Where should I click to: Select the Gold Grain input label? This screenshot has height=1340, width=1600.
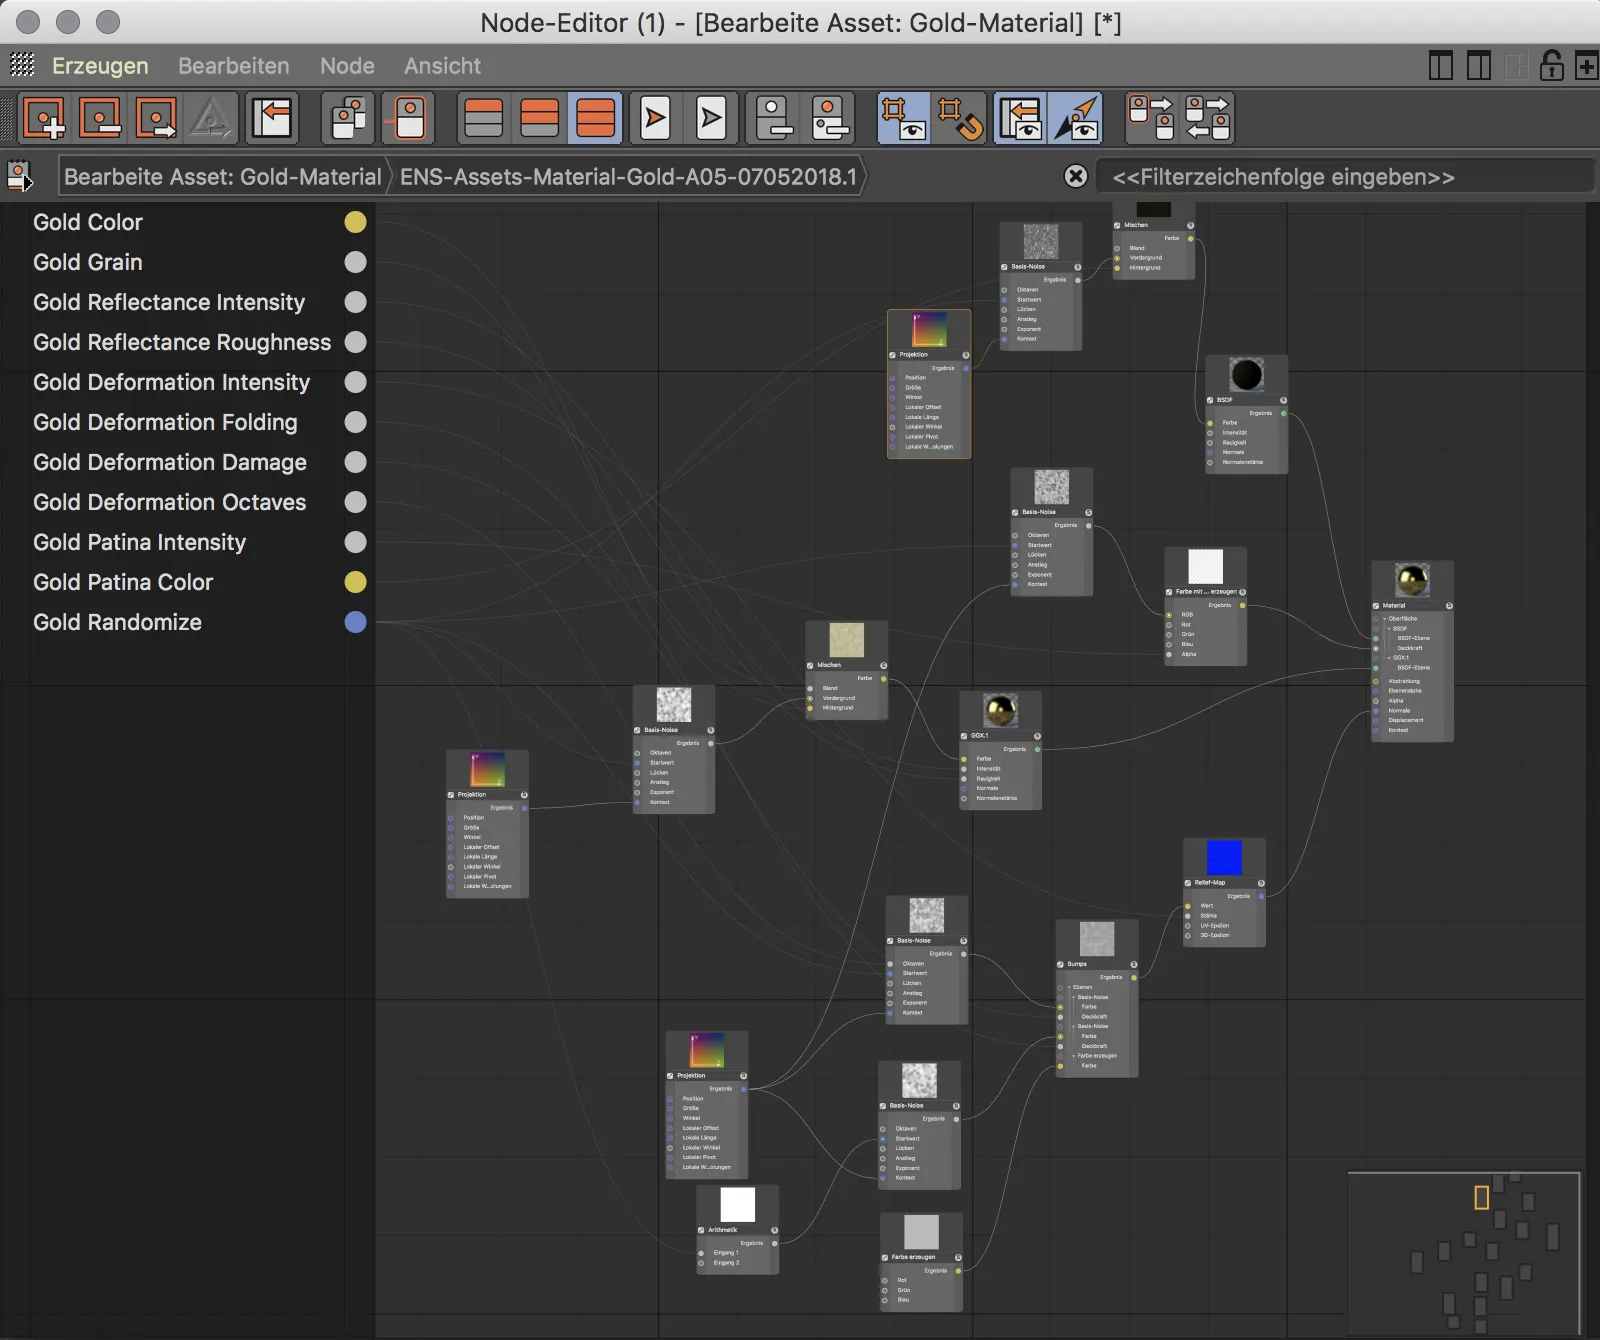[88, 262]
